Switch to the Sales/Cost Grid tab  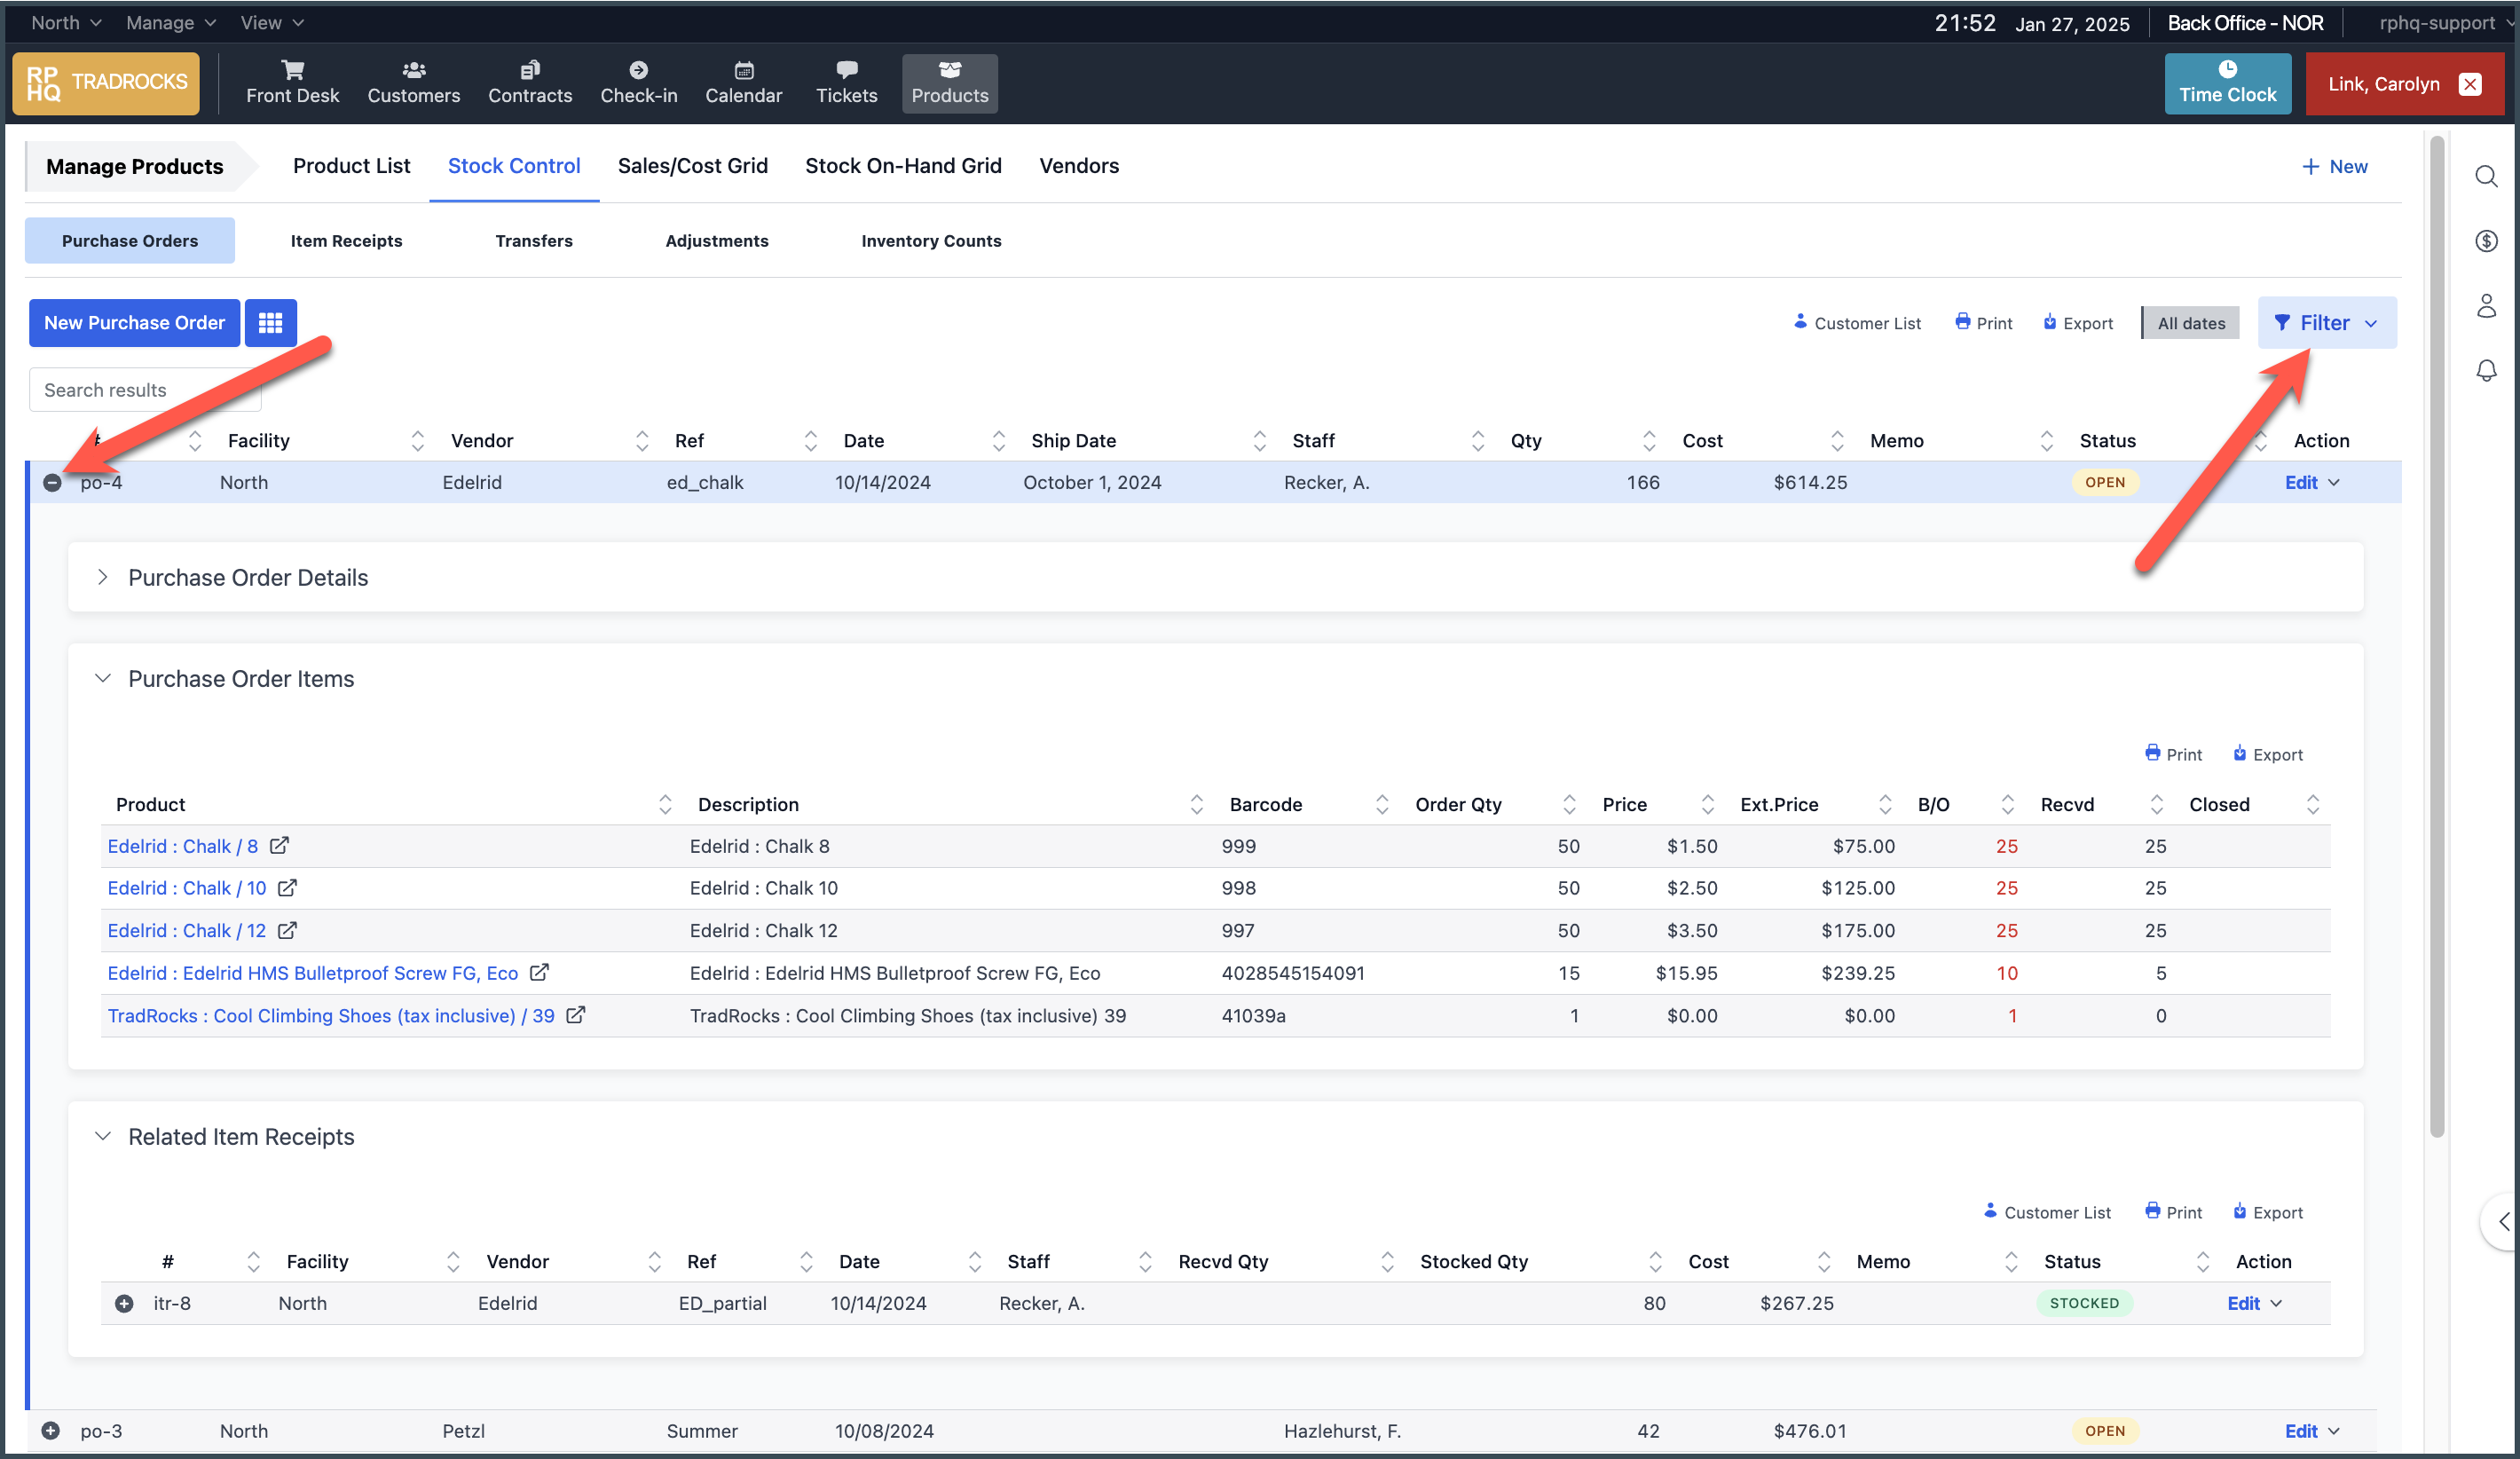coord(692,166)
